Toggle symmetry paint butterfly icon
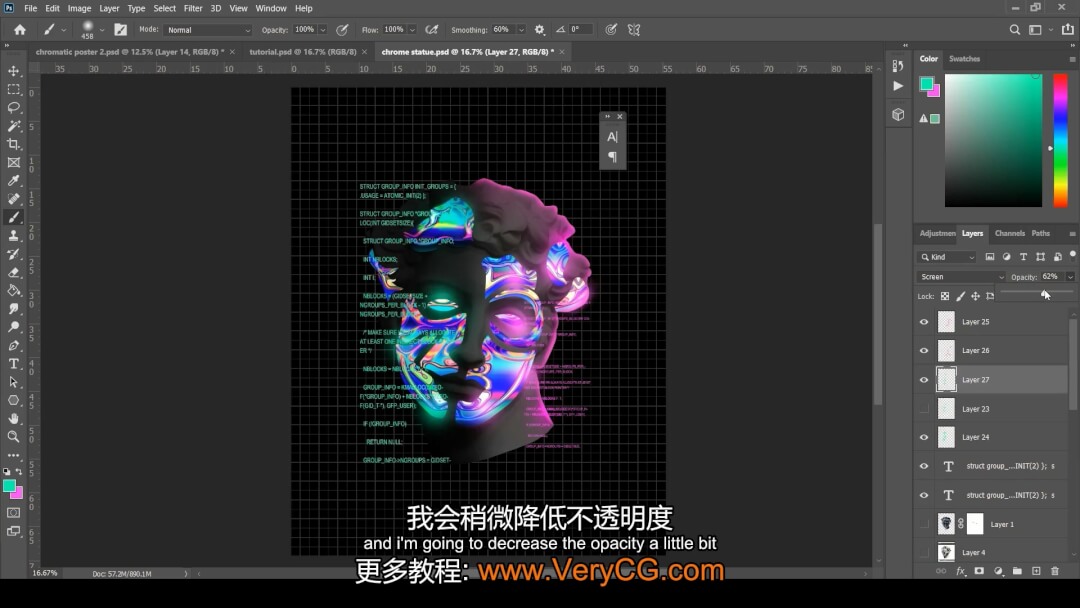1080x608 pixels. pyautogui.click(x=634, y=30)
